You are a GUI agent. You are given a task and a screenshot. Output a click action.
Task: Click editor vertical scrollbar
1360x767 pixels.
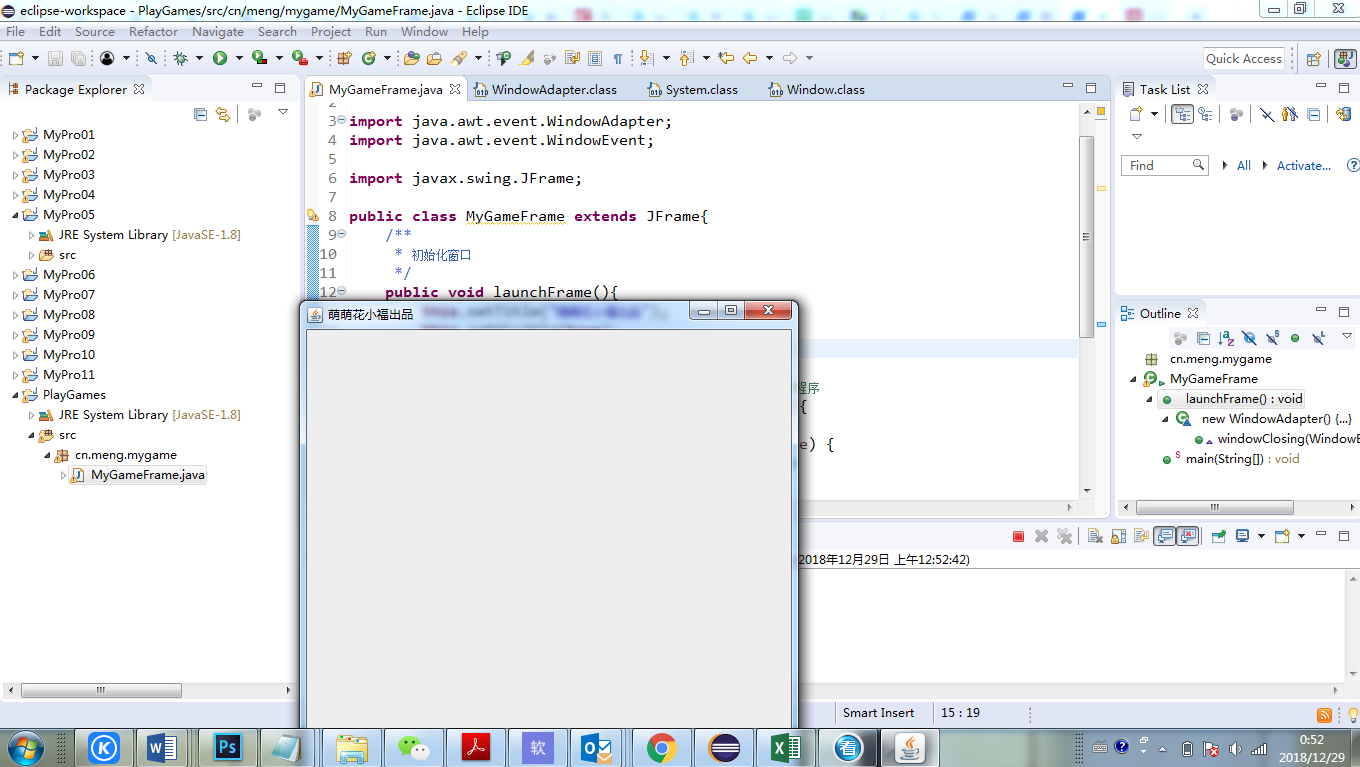pyautogui.click(x=1087, y=237)
